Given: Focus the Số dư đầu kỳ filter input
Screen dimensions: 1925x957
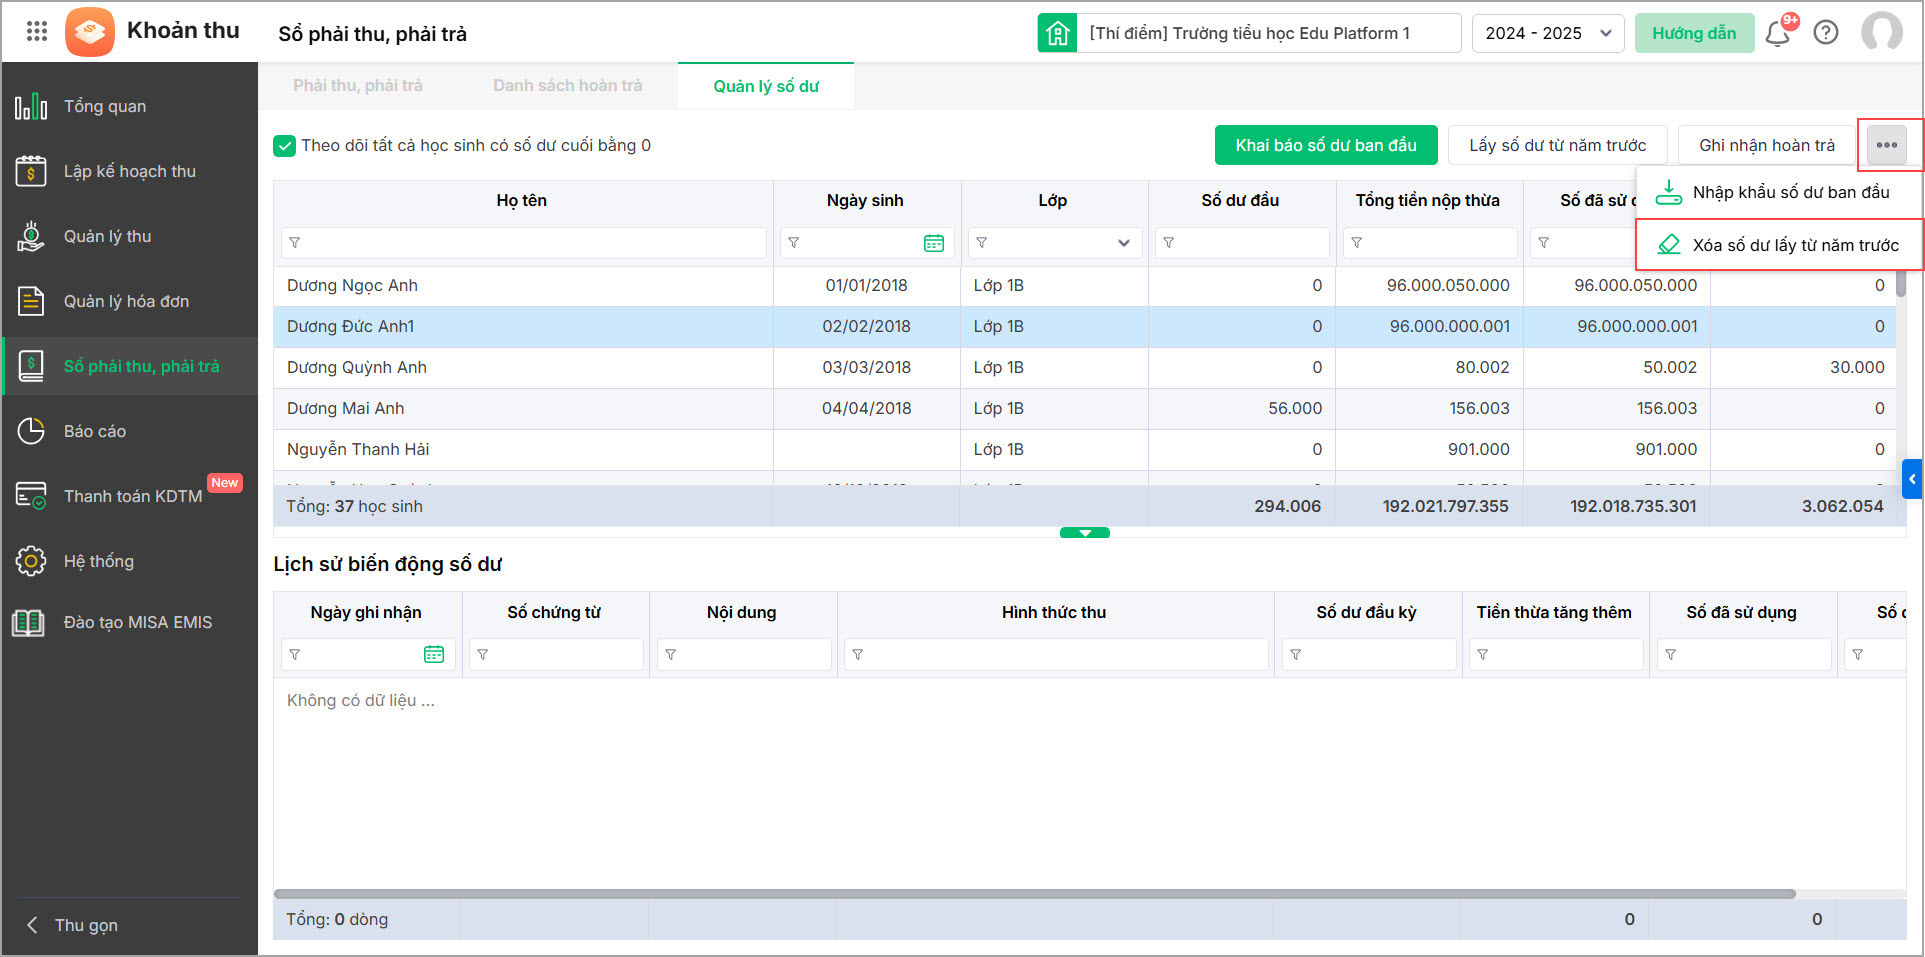Looking at the screenshot, I should point(1369,655).
